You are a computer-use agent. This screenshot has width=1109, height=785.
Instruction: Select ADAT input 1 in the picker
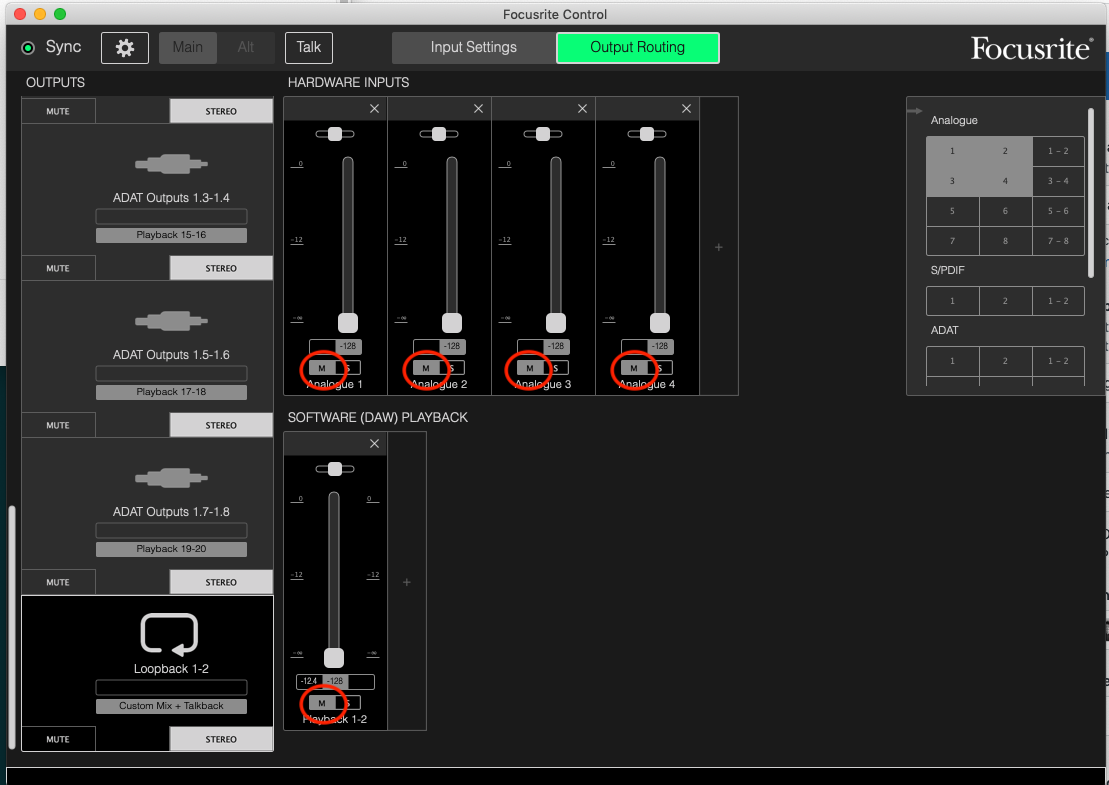952,361
